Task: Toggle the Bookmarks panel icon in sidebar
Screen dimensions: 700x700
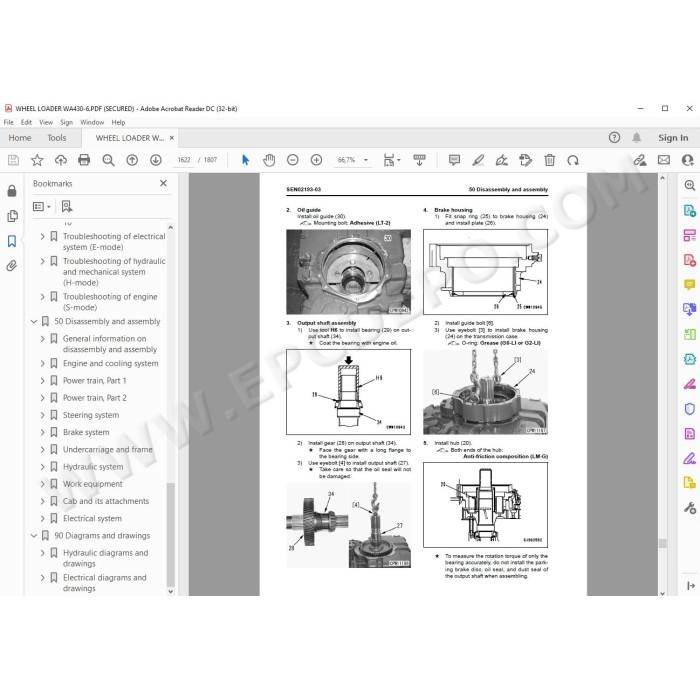Action: [12, 242]
